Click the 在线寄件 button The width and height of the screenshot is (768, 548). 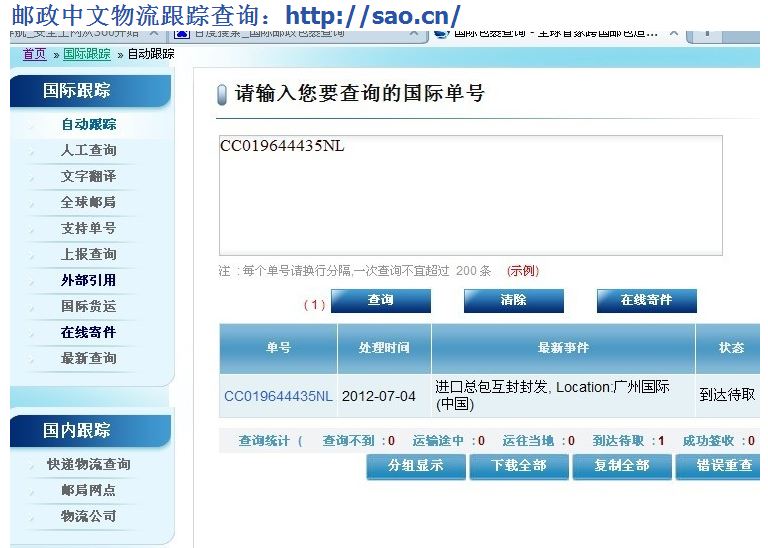[x=646, y=300]
